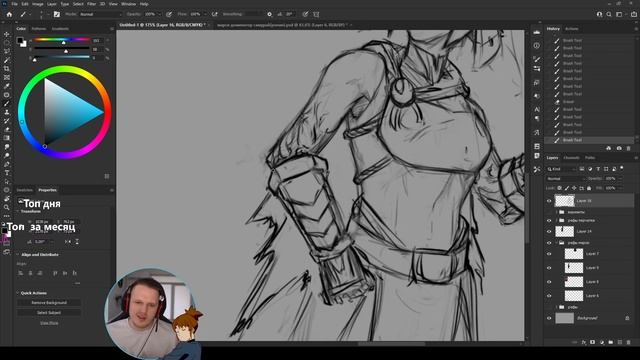Viewport: 640px width, 360px height.
Task: Open the Window menu
Action: [128, 4]
